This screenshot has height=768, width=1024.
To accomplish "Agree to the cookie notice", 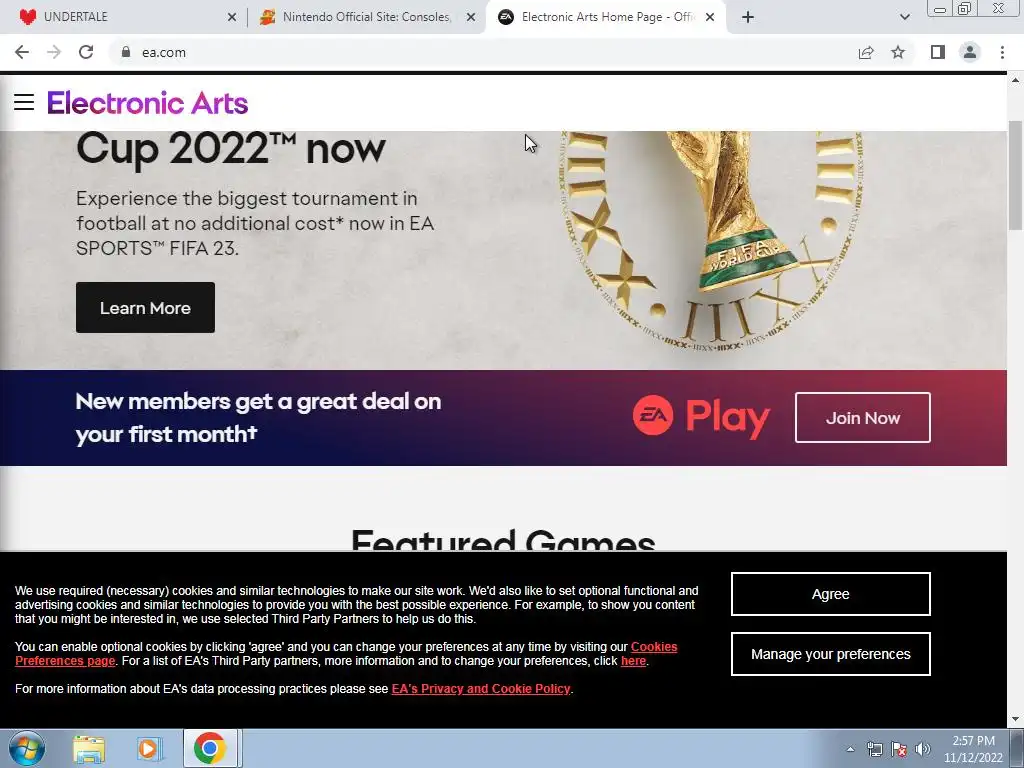I will (x=831, y=594).
